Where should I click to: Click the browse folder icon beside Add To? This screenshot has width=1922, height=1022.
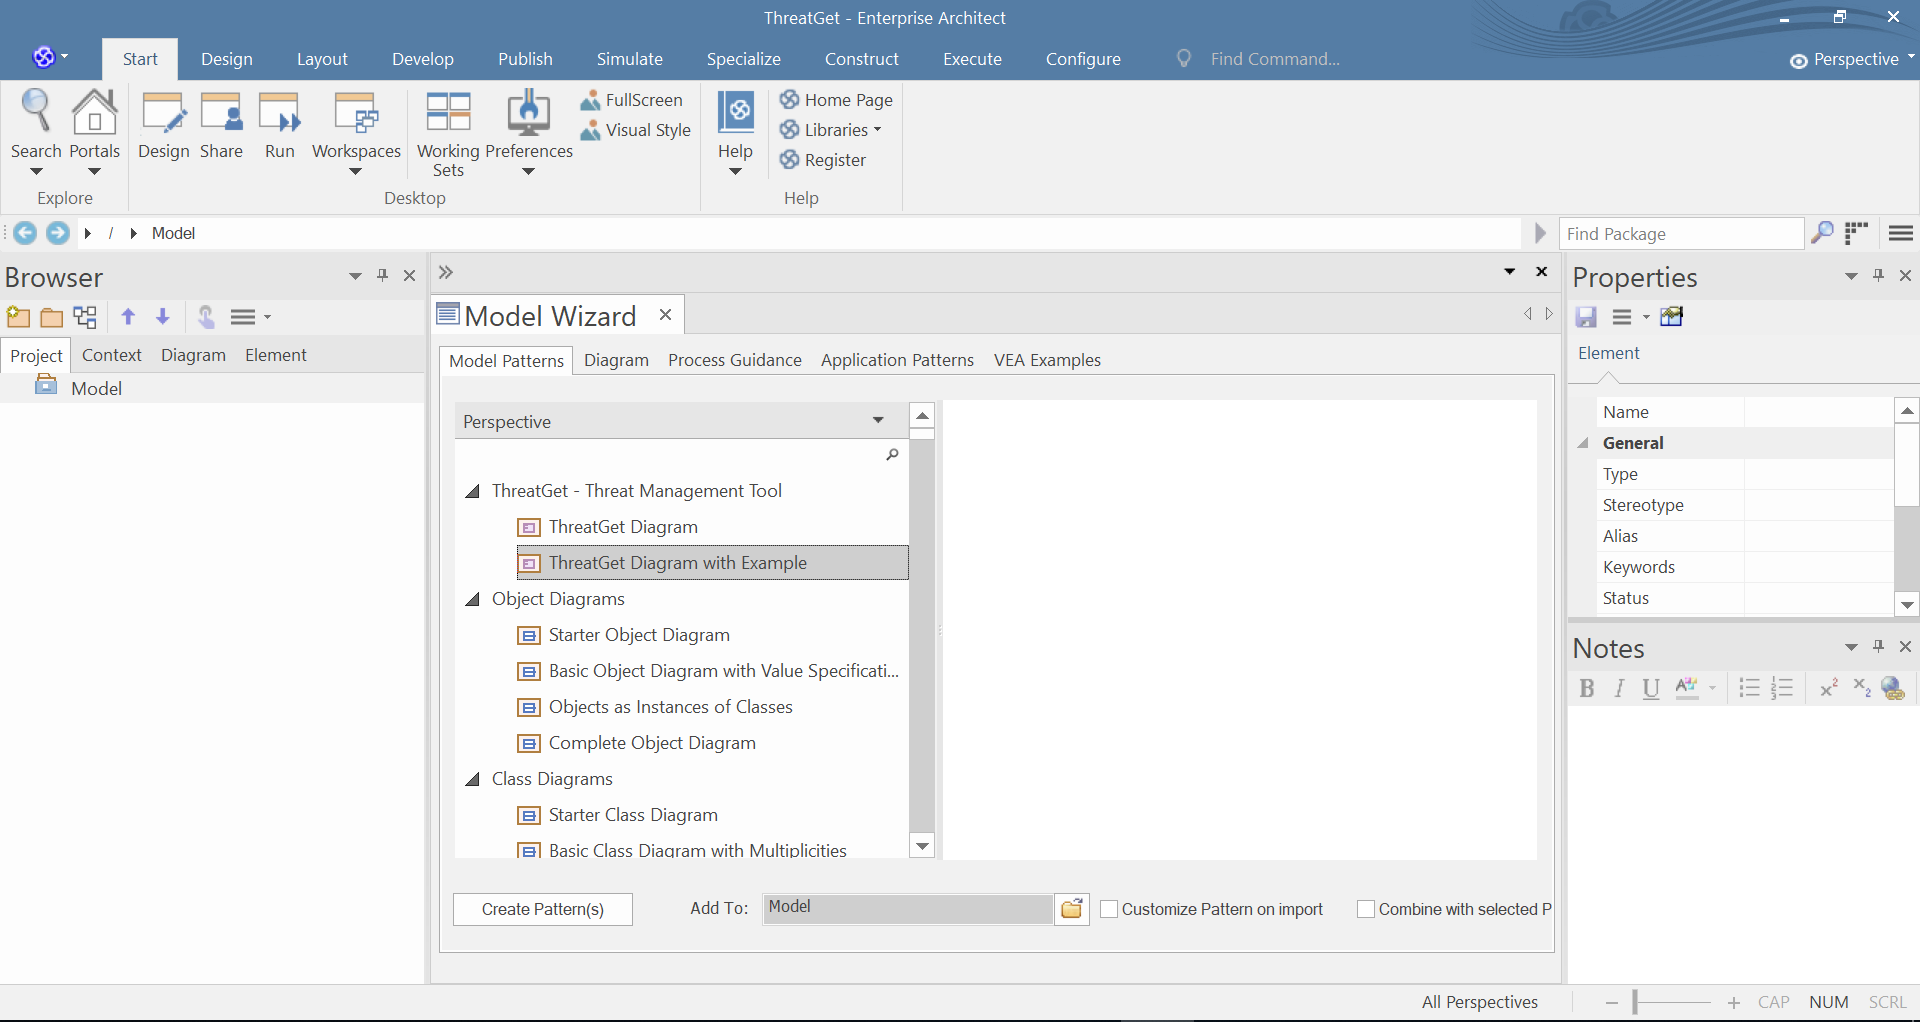point(1072,909)
